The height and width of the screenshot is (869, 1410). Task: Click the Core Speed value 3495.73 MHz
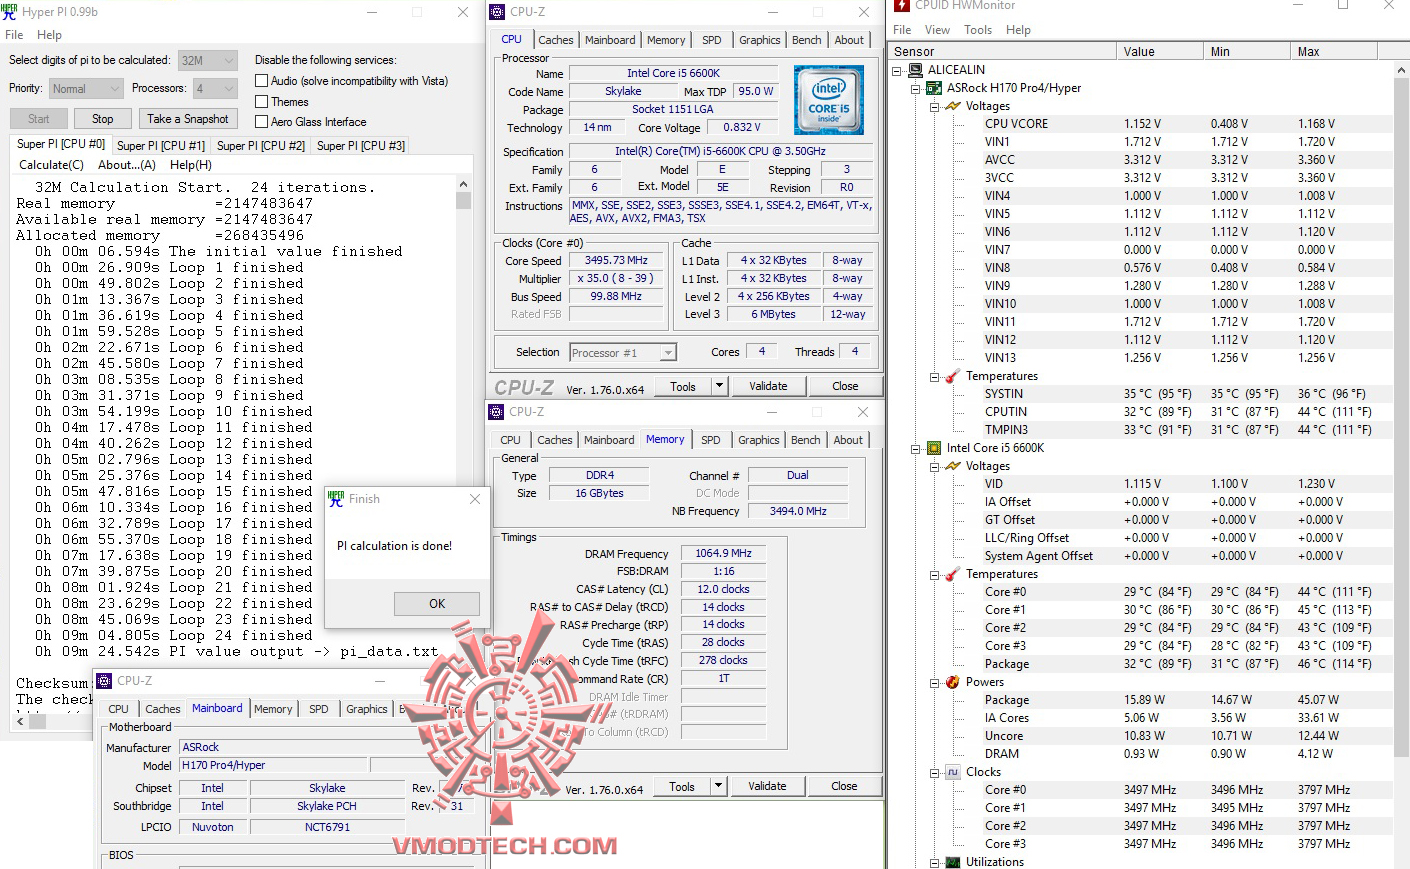click(x=617, y=260)
